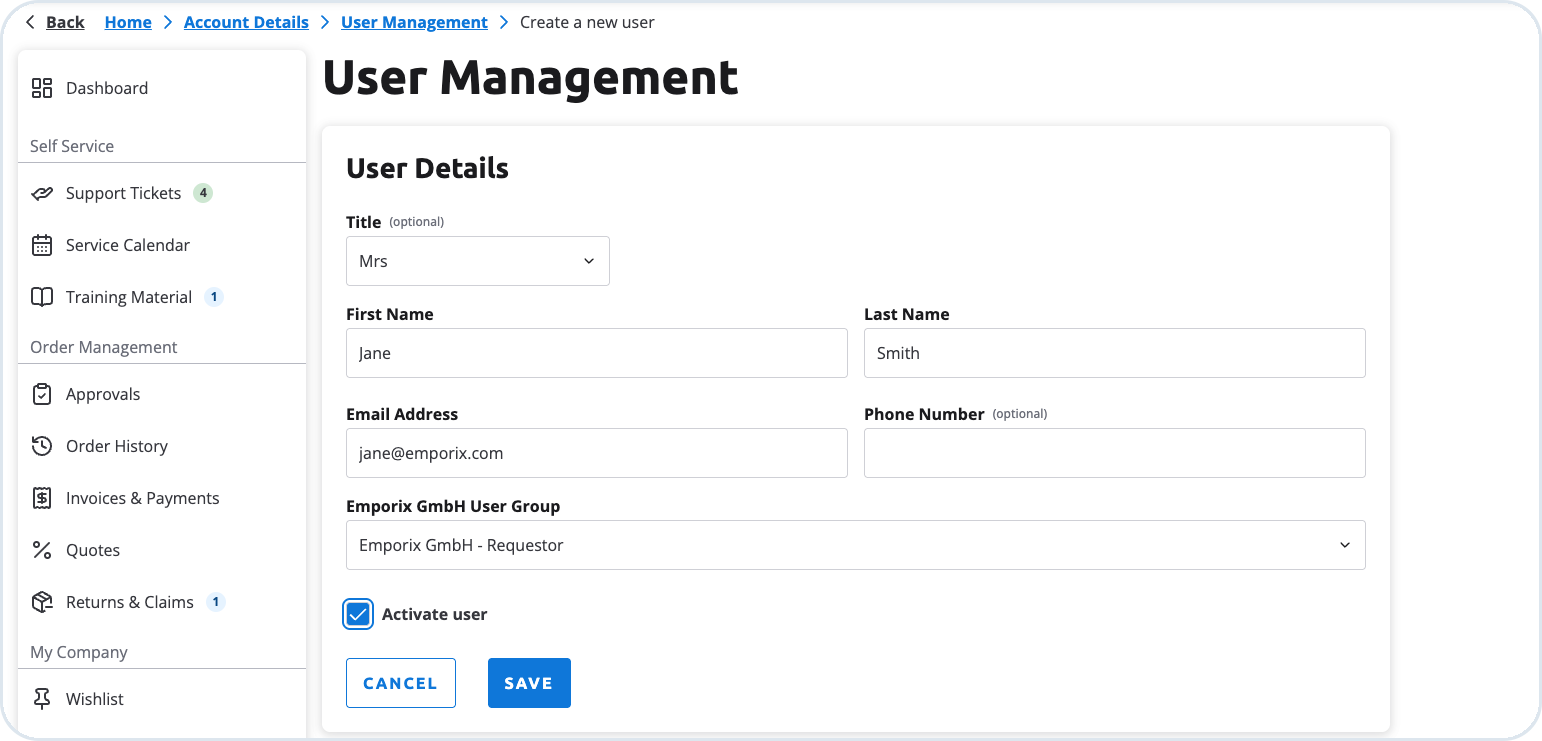
Task: Click the Save button
Action: point(529,683)
